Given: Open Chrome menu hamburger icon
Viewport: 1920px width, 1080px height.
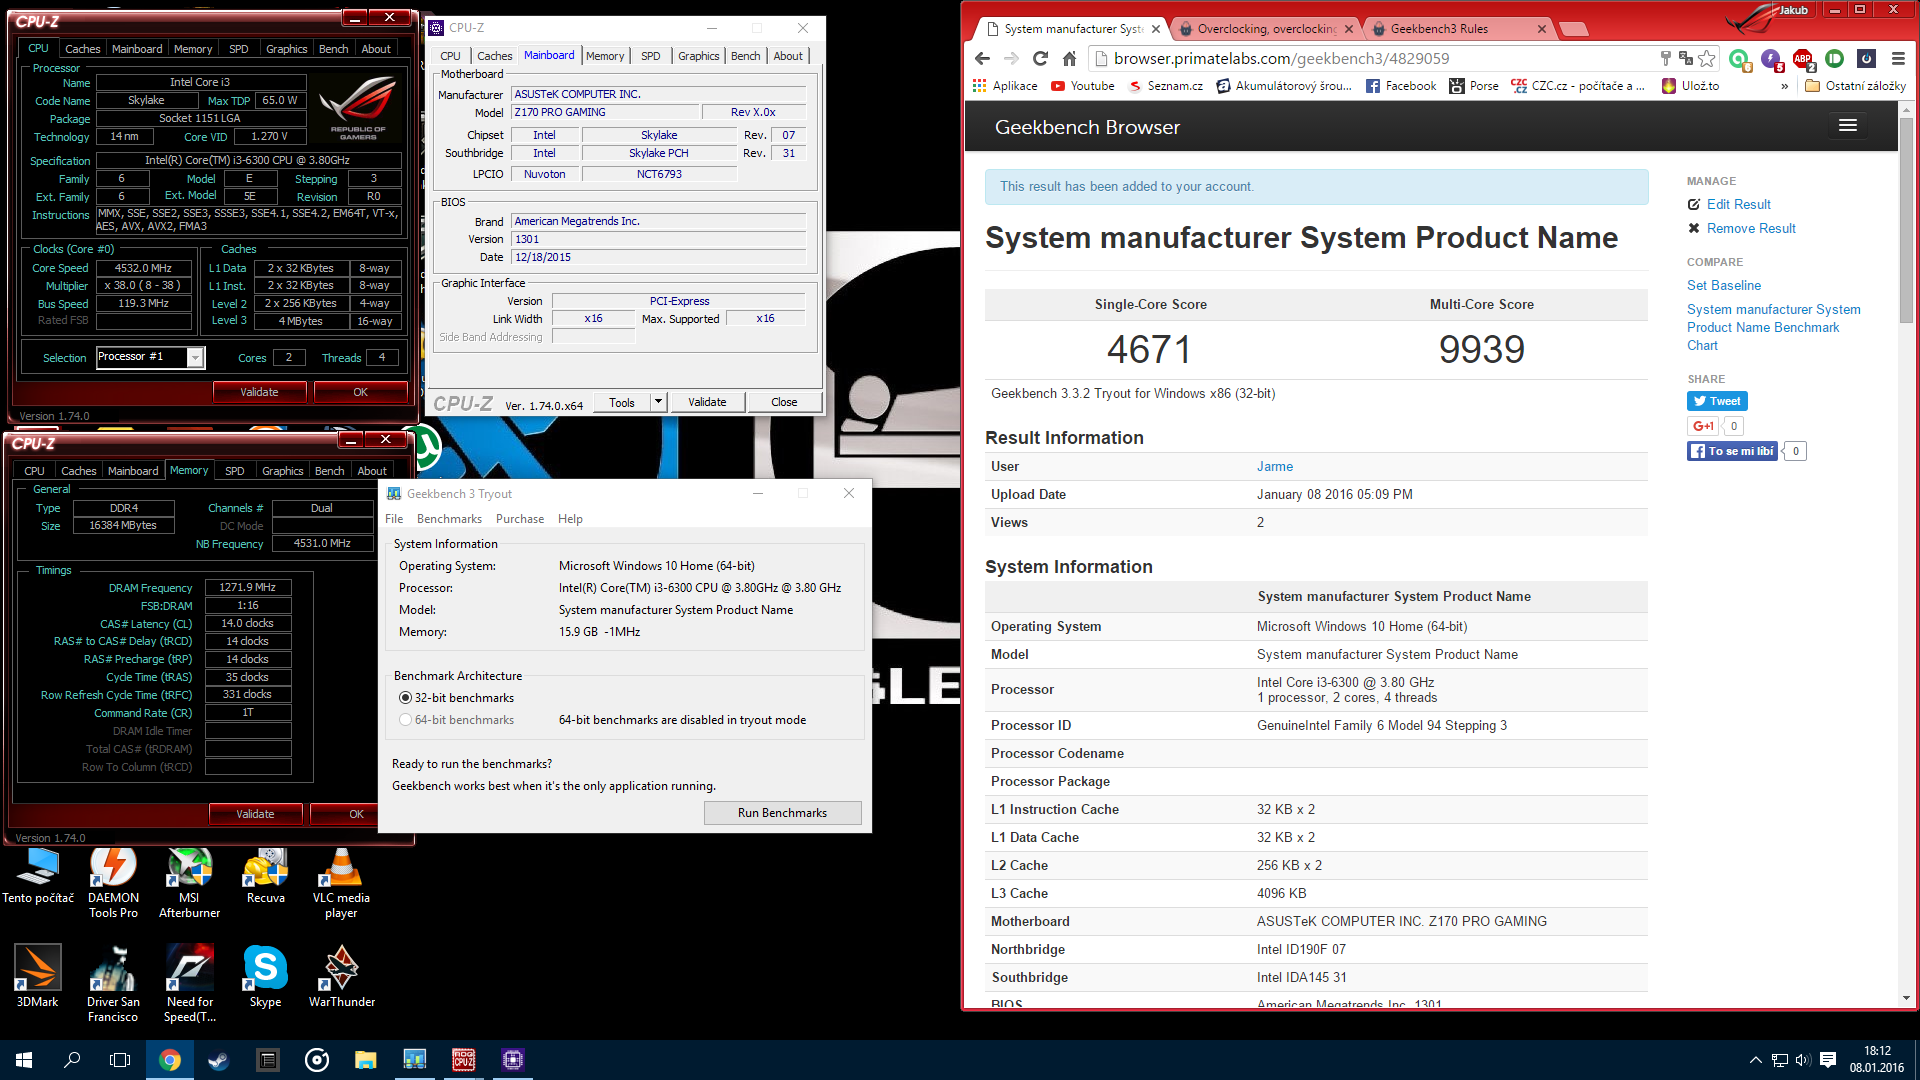Looking at the screenshot, I should point(1898,59).
